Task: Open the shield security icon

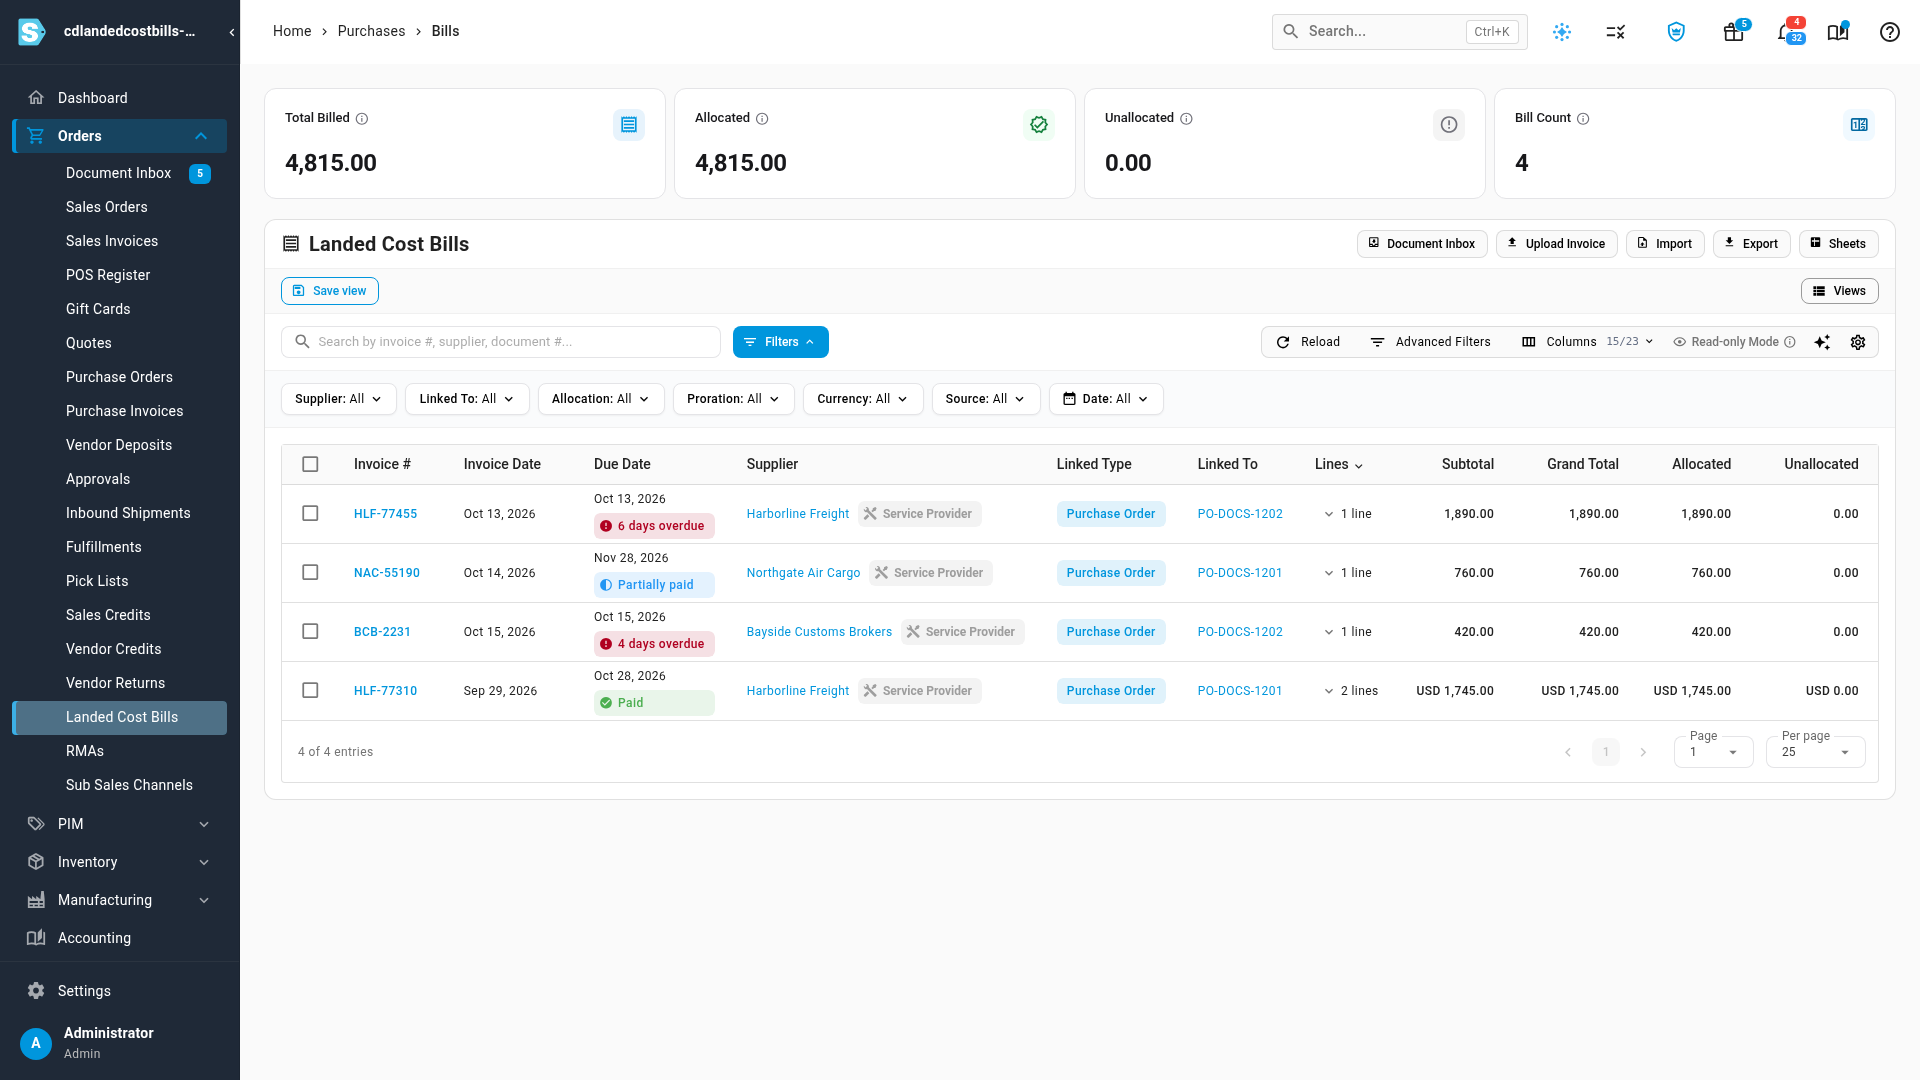Action: coord(1676,32)
